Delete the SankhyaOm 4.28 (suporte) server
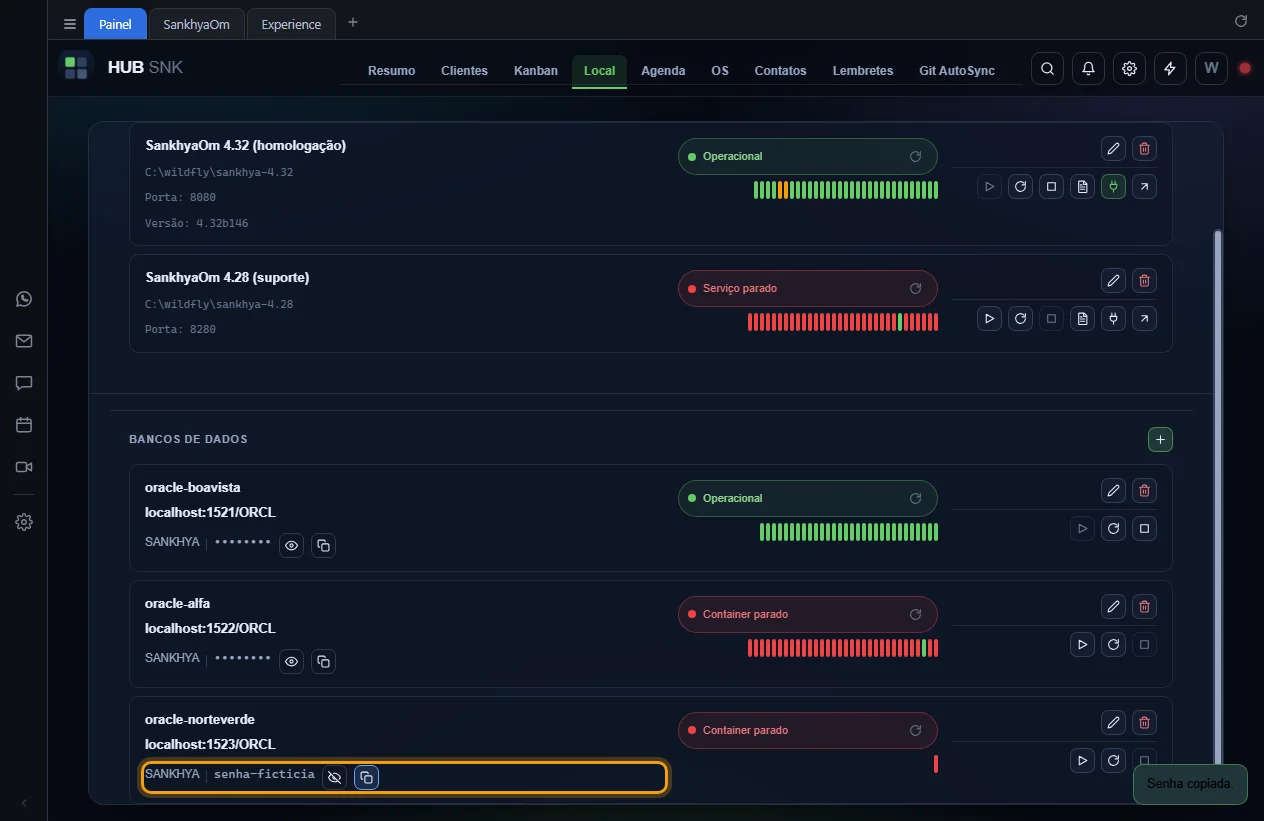 click(1145, 281)
